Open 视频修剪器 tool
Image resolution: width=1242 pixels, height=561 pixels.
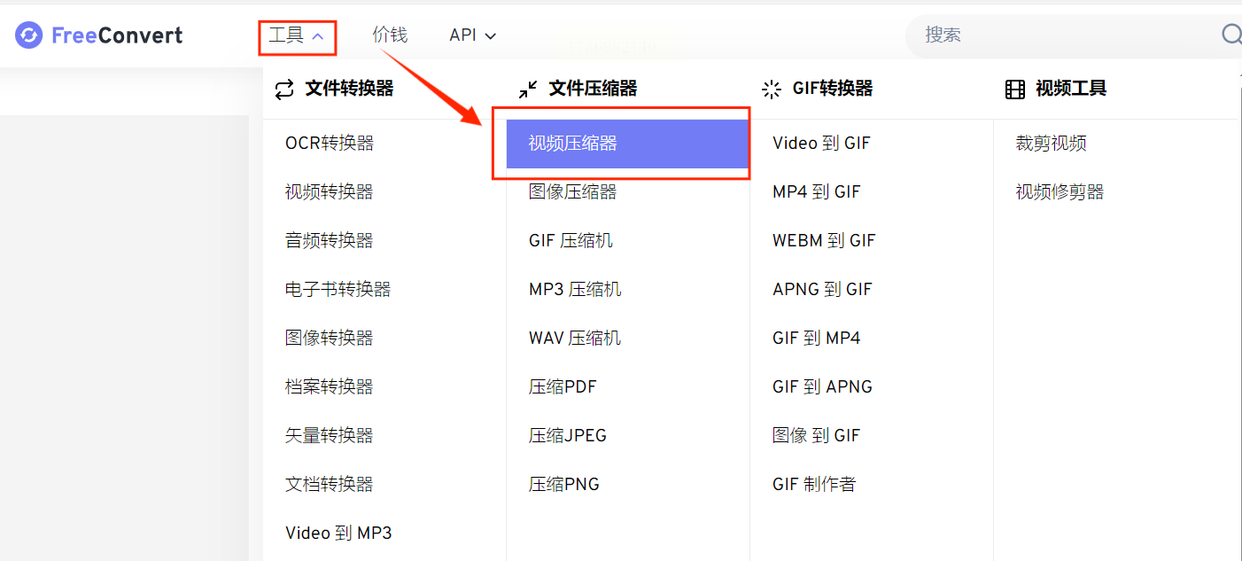coord(1060,192)
